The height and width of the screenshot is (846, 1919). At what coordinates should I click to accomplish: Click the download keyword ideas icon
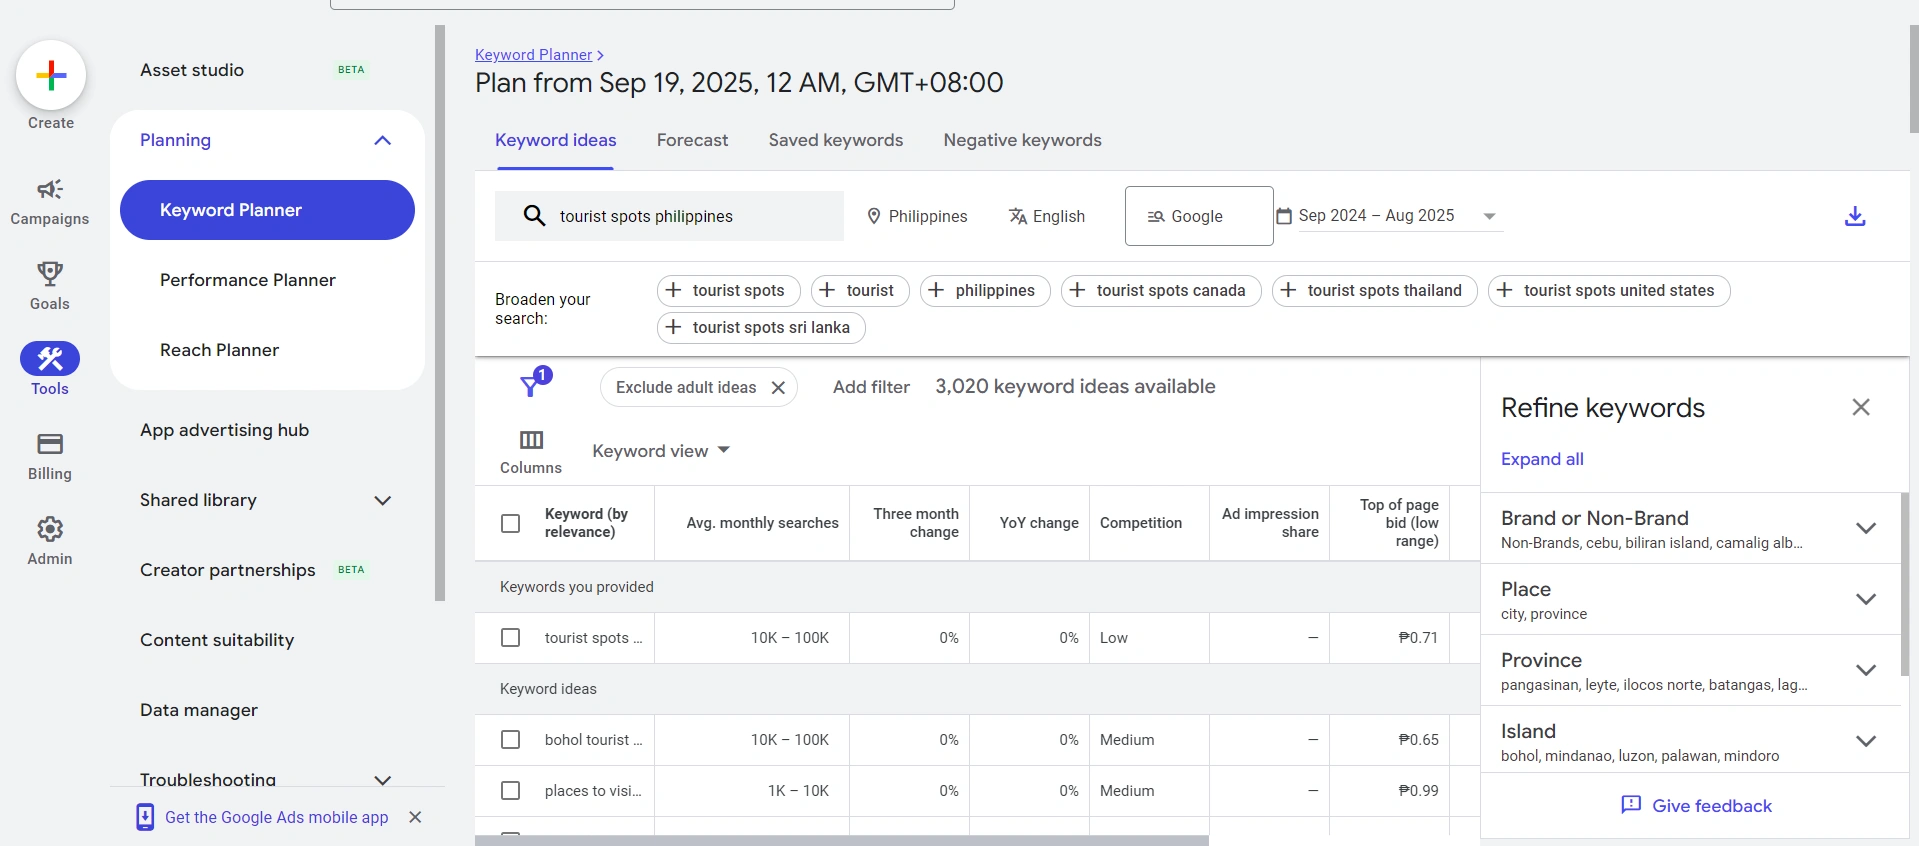pyautogui.click(x=1855, y=216)
